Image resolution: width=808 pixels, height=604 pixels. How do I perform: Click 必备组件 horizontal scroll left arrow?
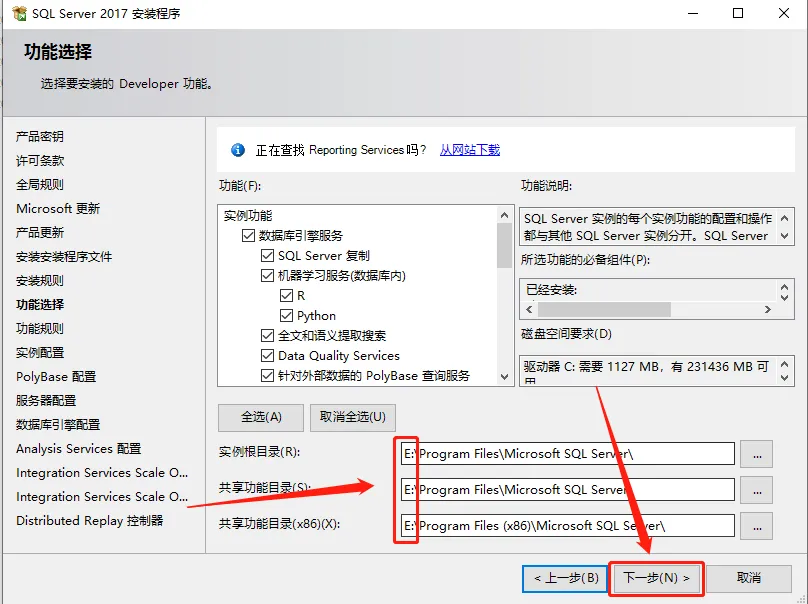click(529, 309)
